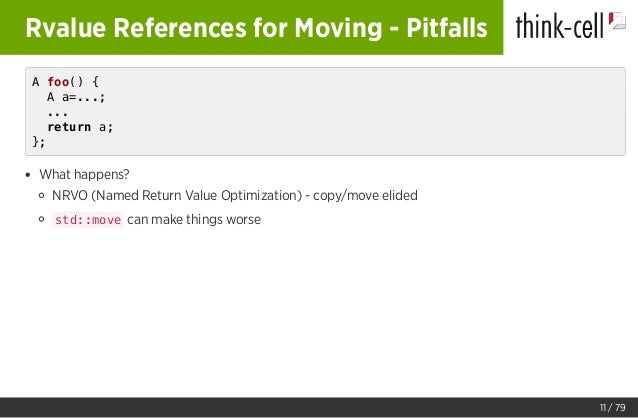
Task: Click the text 'can make things worse'
Action: pos(194,220)
